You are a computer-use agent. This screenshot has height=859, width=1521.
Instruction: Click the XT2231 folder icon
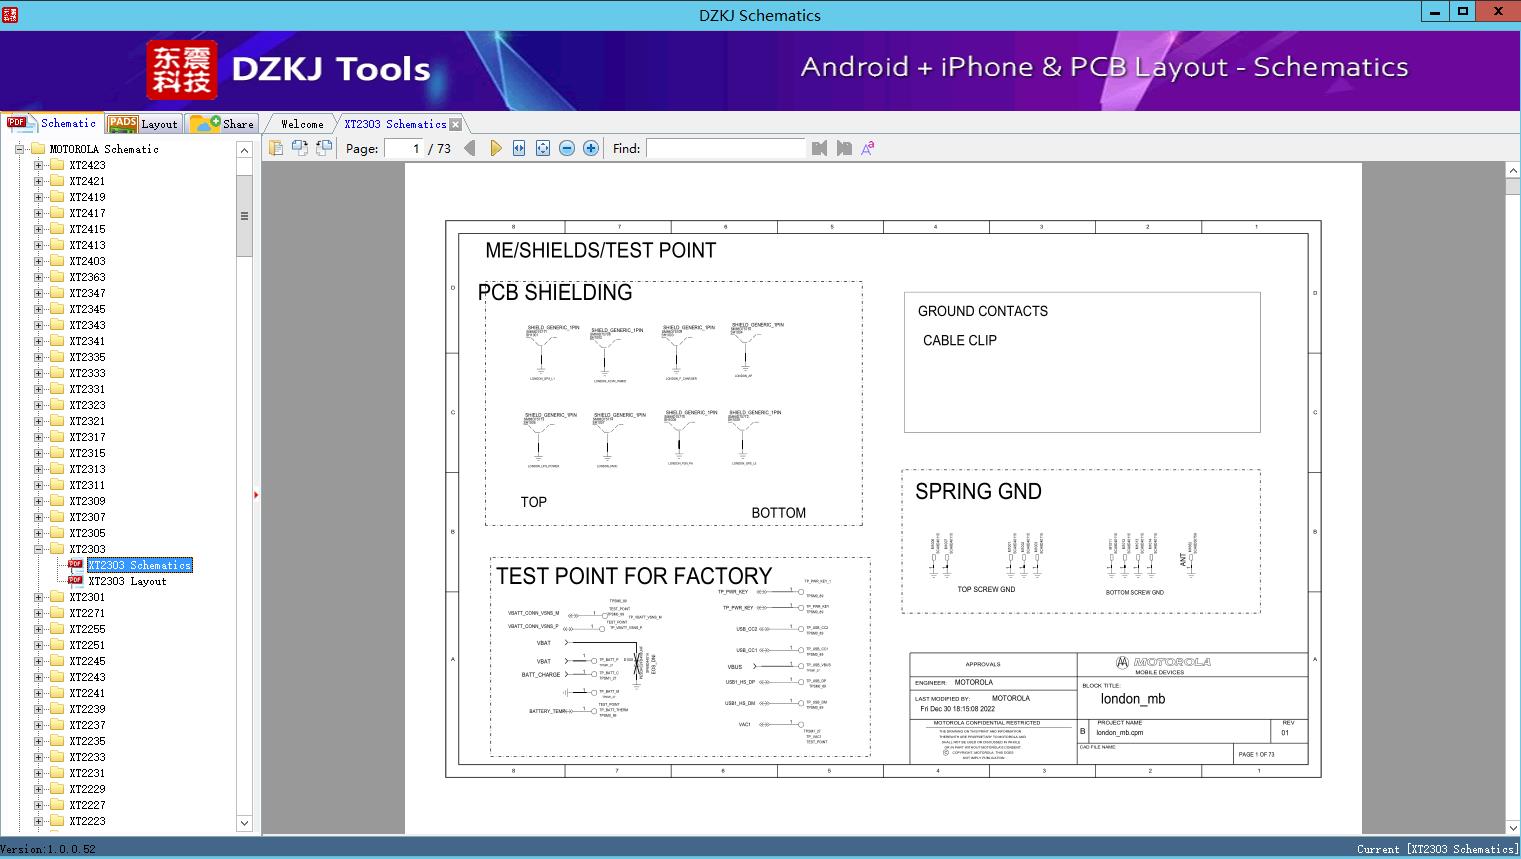pos(57,773)
